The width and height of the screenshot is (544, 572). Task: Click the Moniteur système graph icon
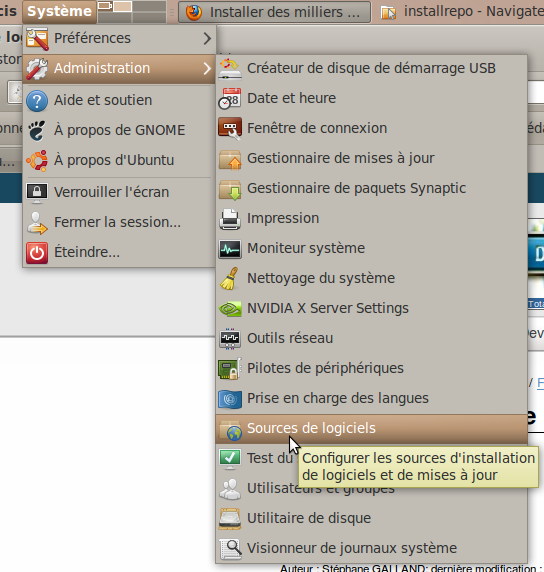click(x=230, y=249)
